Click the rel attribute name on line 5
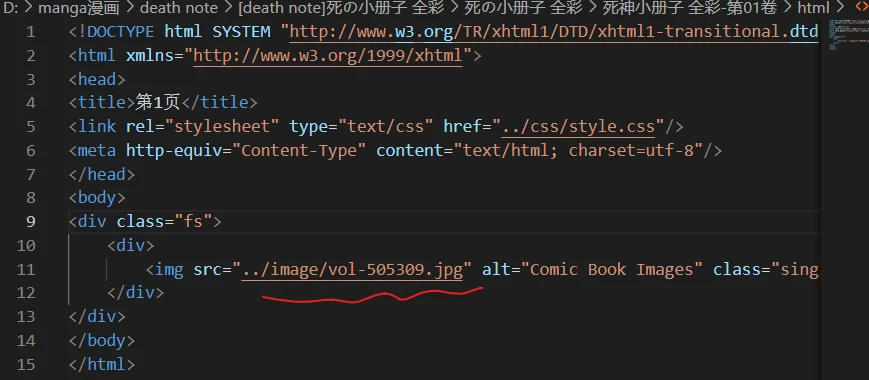 click(140, 127)
